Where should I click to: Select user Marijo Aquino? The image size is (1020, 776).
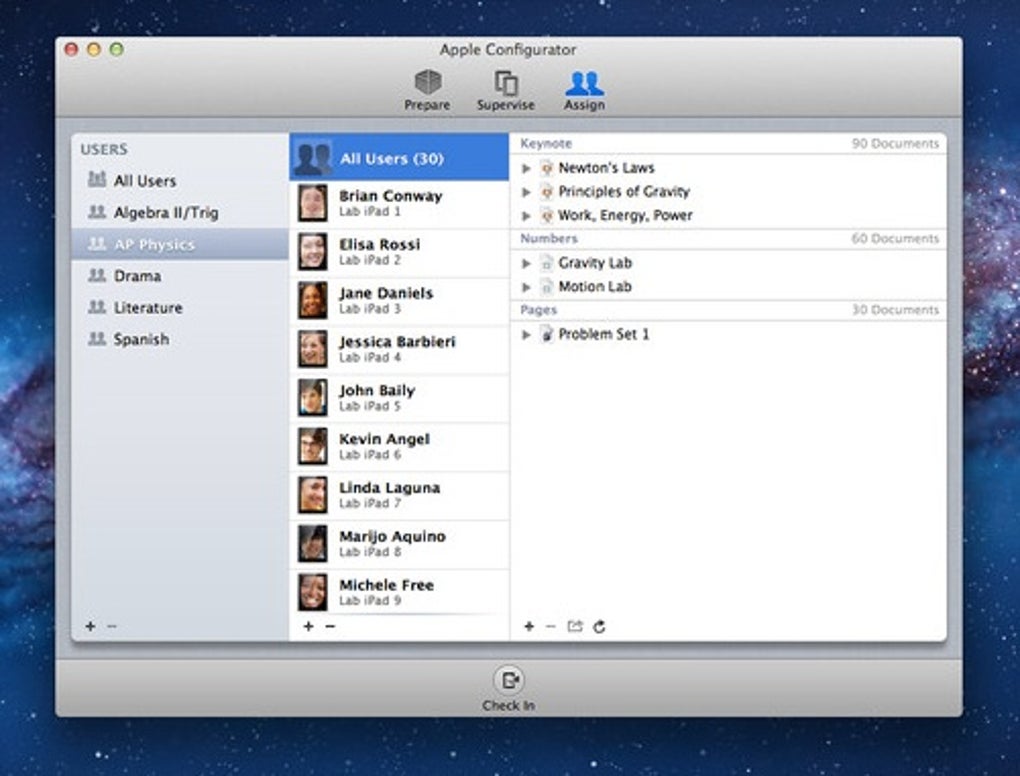399,544
